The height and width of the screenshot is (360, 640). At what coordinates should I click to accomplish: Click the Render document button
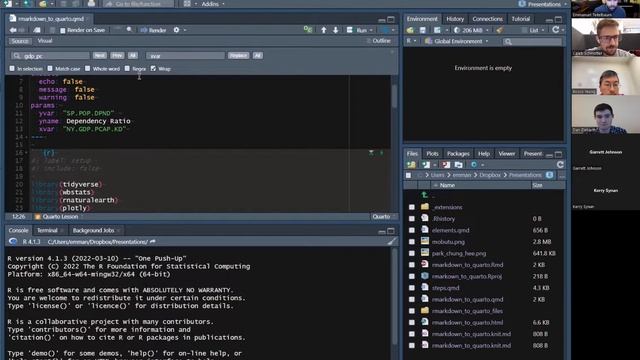coord(153,30)
